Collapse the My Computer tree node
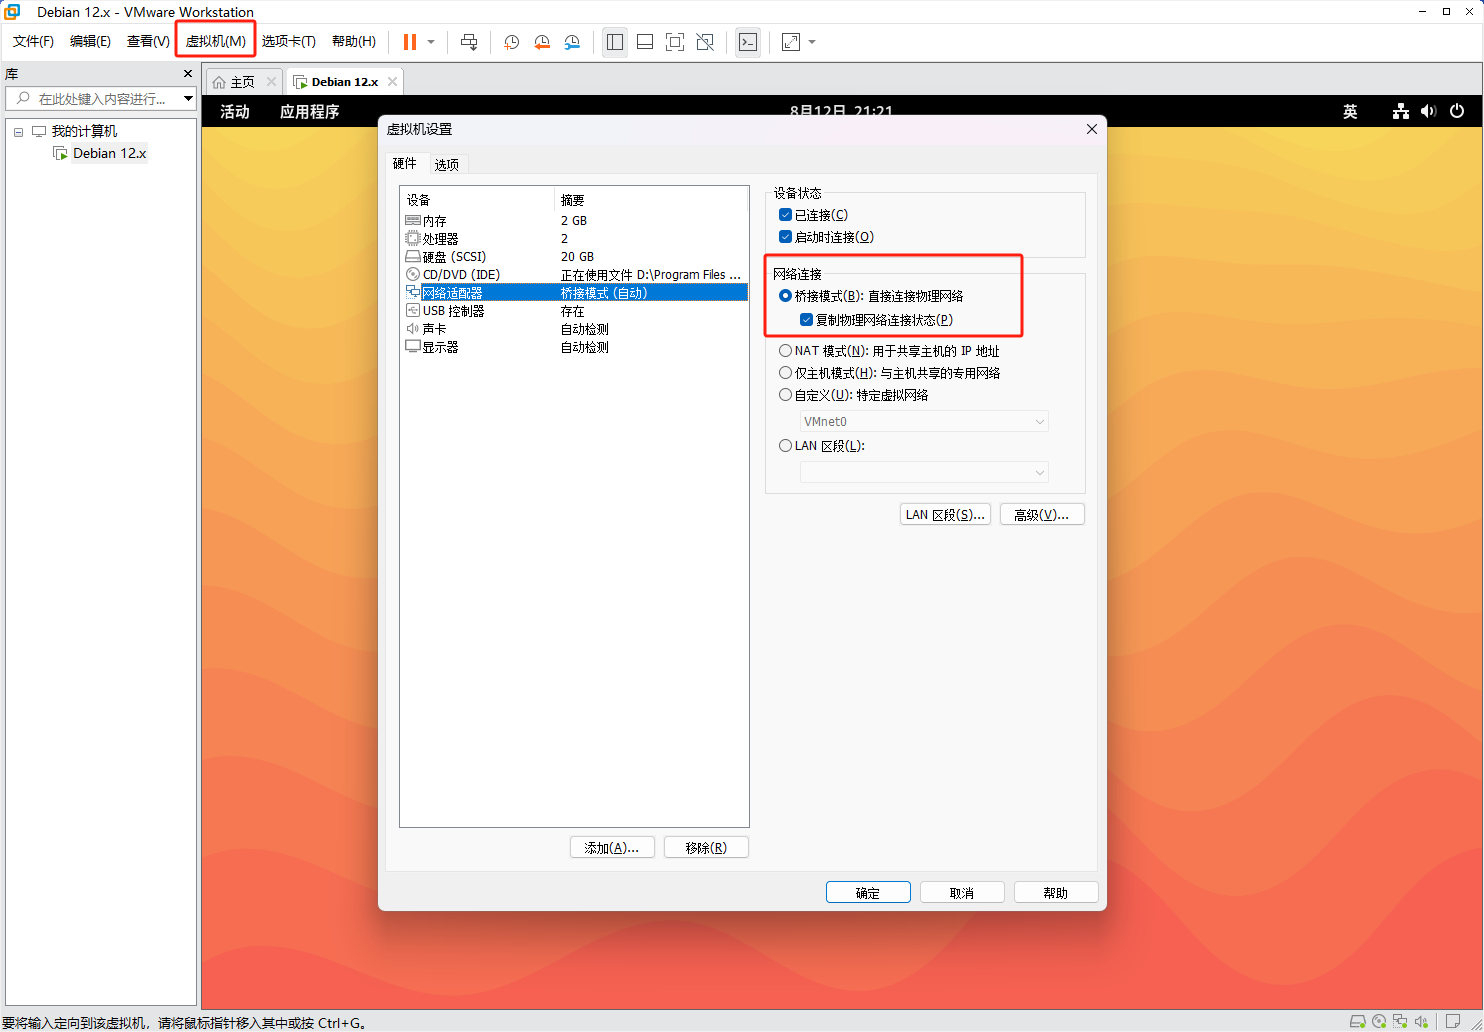Viewport: 1484px width, 1032px height. [18, 132]
